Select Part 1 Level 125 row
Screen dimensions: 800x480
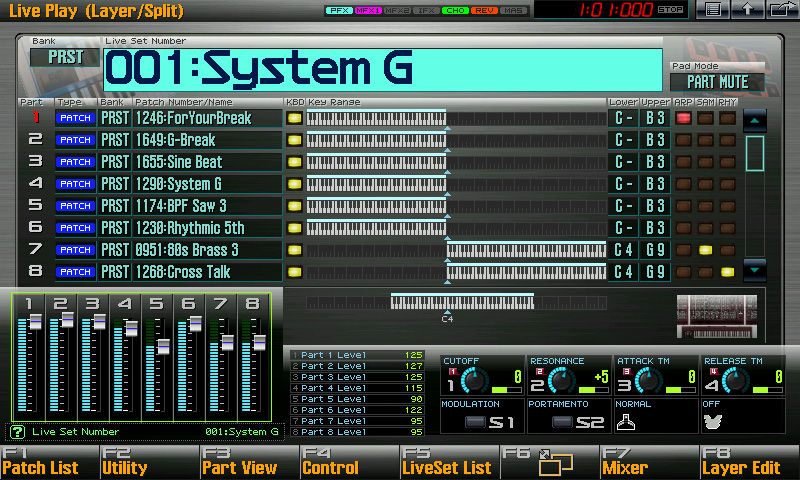(357, 355)
